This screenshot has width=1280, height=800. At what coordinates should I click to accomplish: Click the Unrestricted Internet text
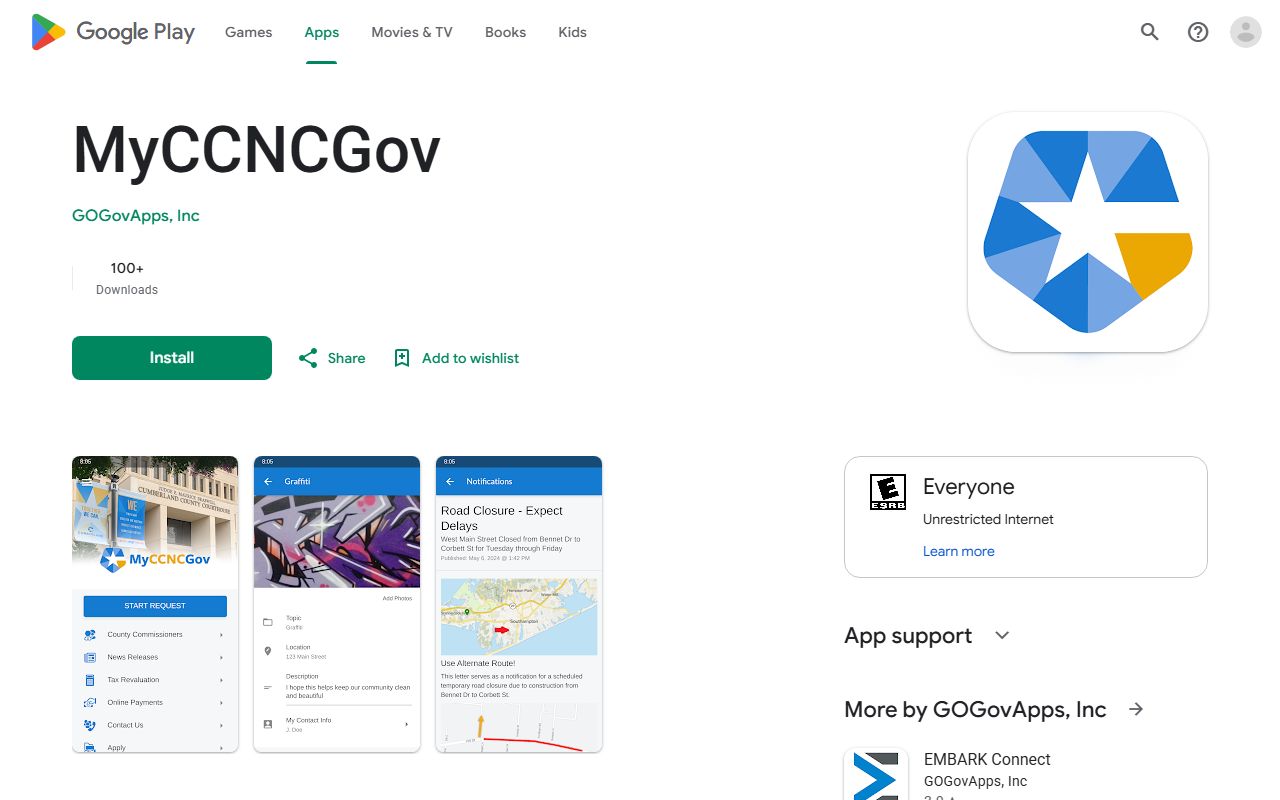tap(988, 519)
